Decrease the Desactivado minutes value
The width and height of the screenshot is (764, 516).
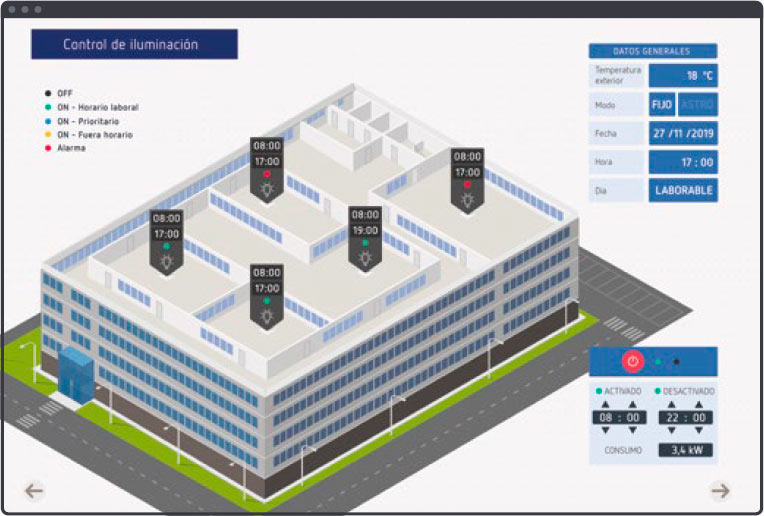[x=699, y=431]
